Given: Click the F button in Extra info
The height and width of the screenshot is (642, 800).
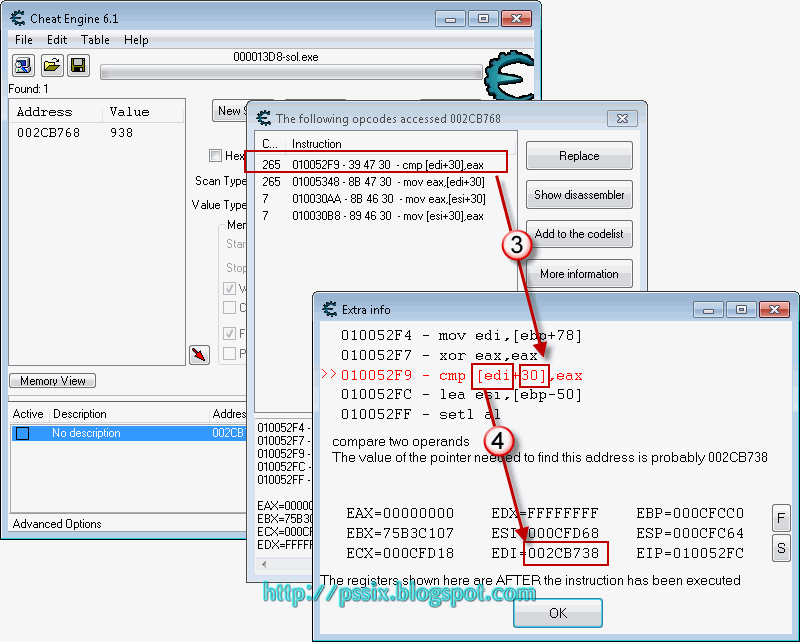Looking at the screenshot, I should pyautogui.click(x=781, y=518).
